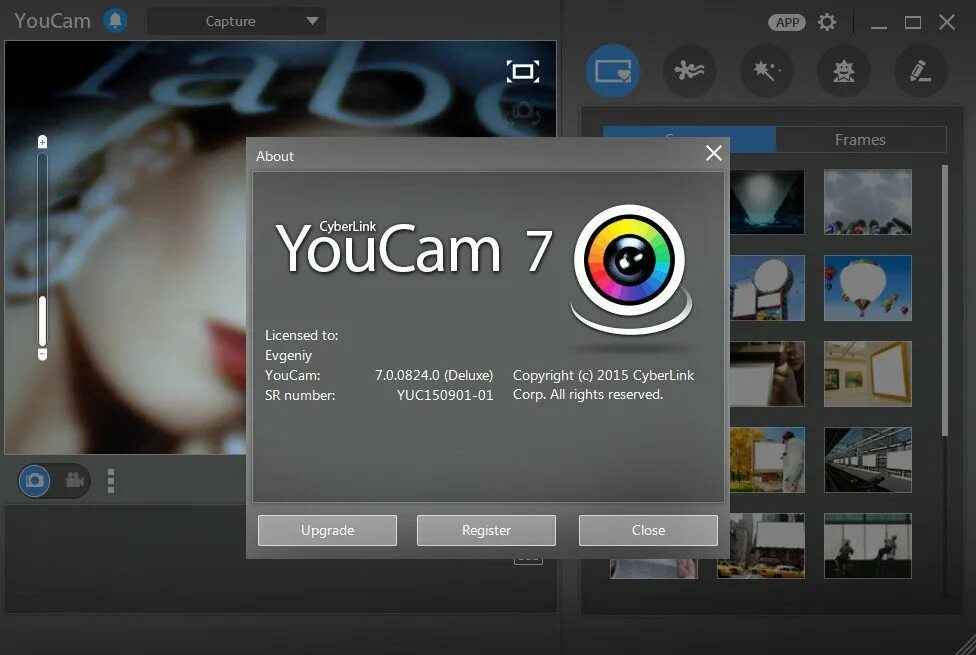Click the version text 7.0.0824.0 (Deluxe)
The width and height of the screenshot is (976, 655).
pyautogui.click(x=434, y=375)
